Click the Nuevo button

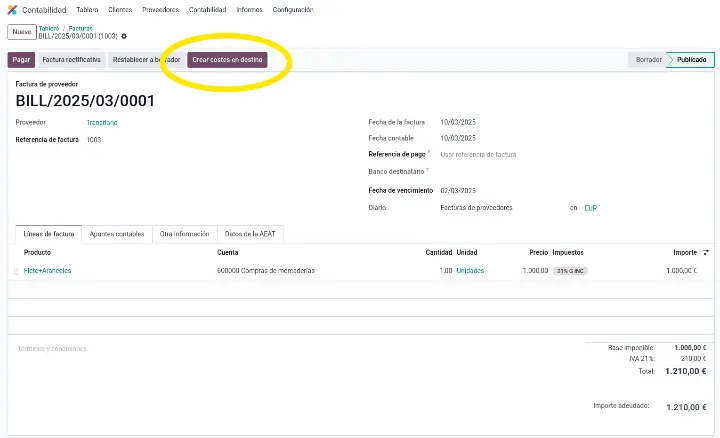tap(22, 32)
